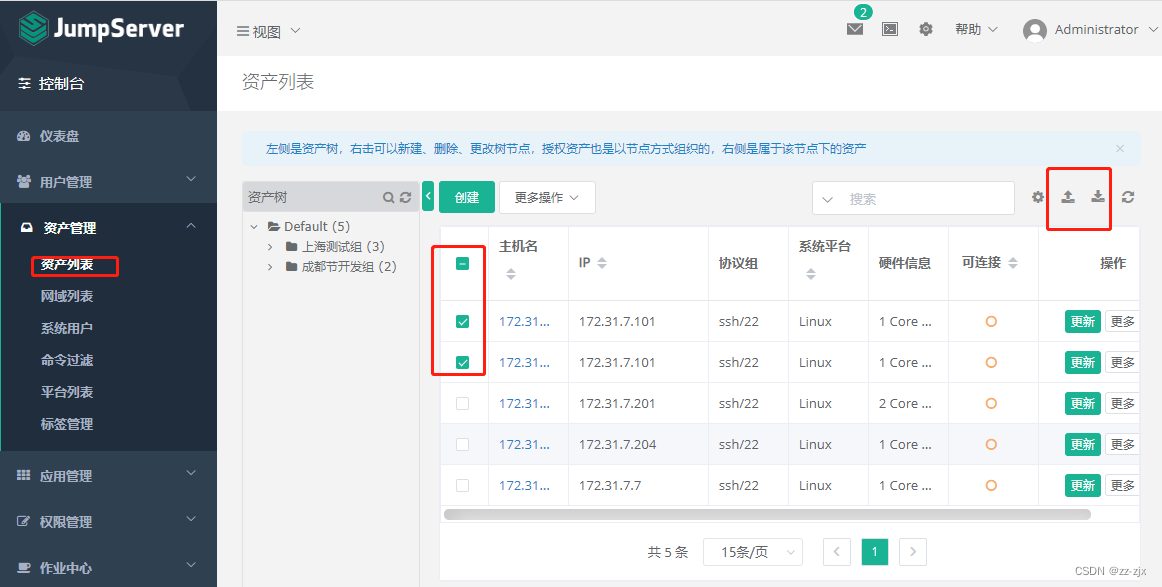The image size is (1162, 587).
Task: Click the import upload icon above the table
Action: point(1067,197)
